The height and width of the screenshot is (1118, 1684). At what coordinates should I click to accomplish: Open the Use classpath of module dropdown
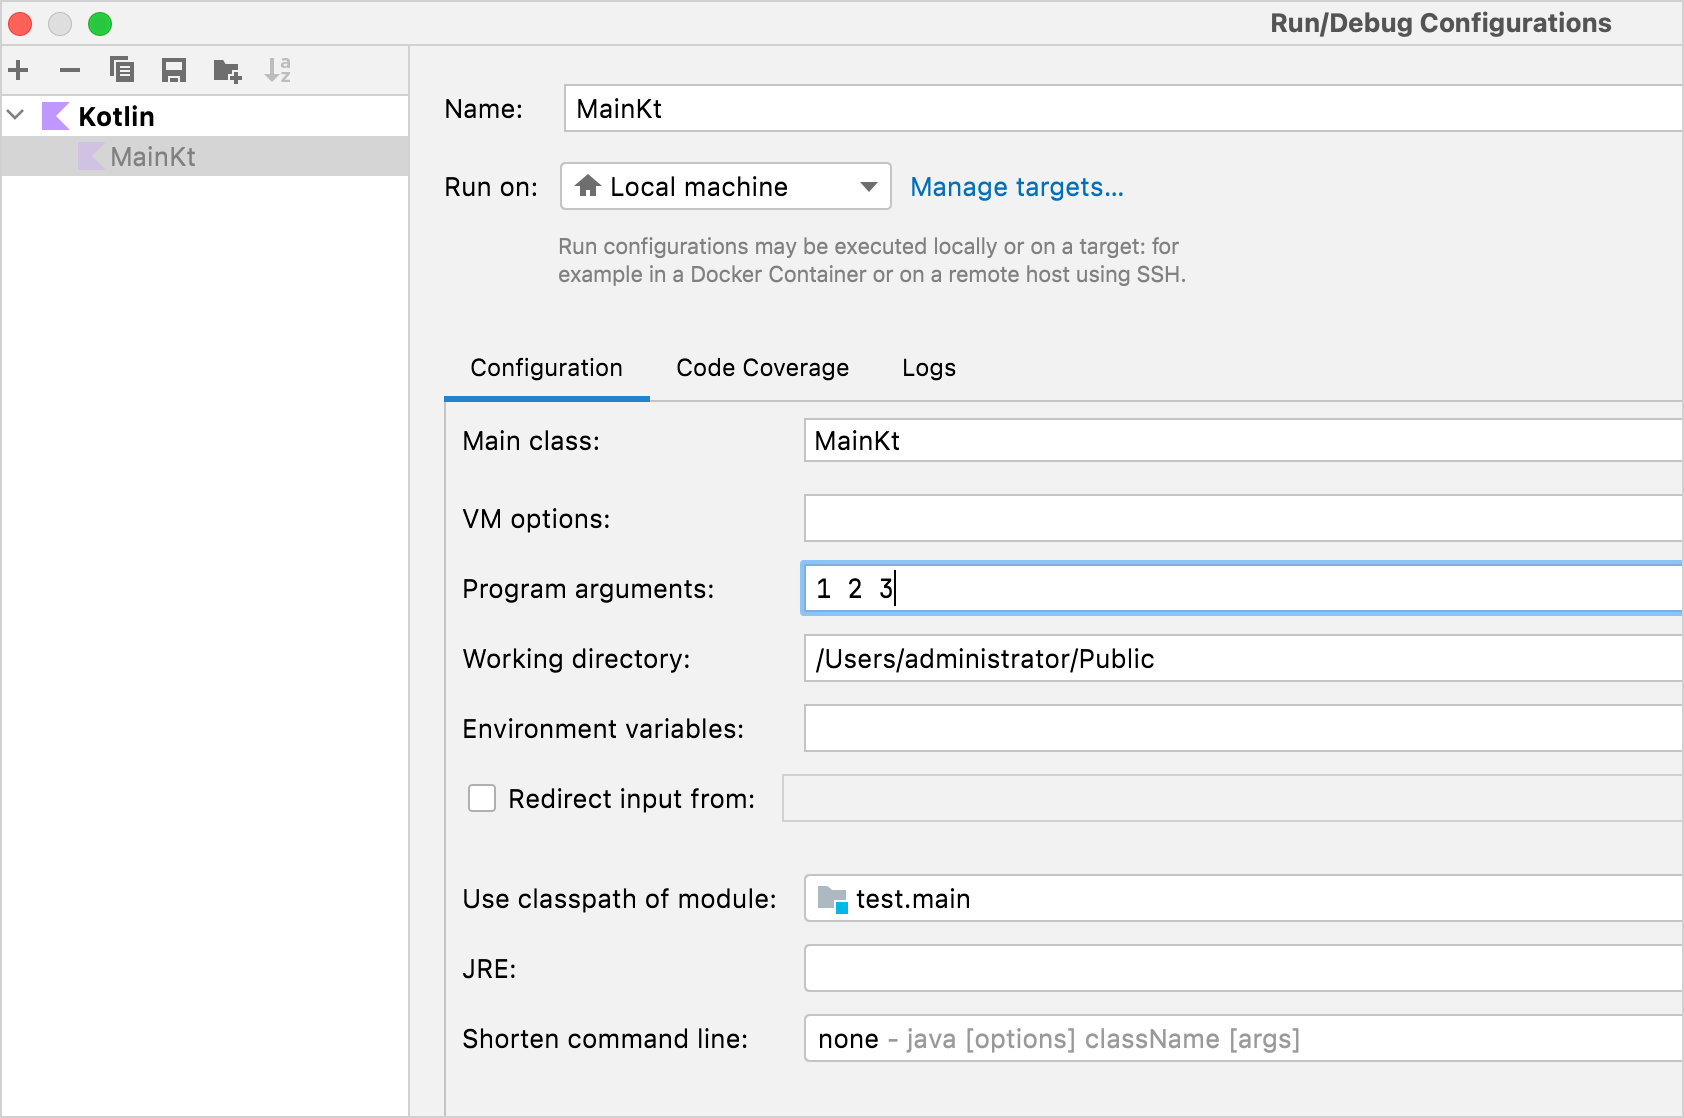[x=1244, y=898]
